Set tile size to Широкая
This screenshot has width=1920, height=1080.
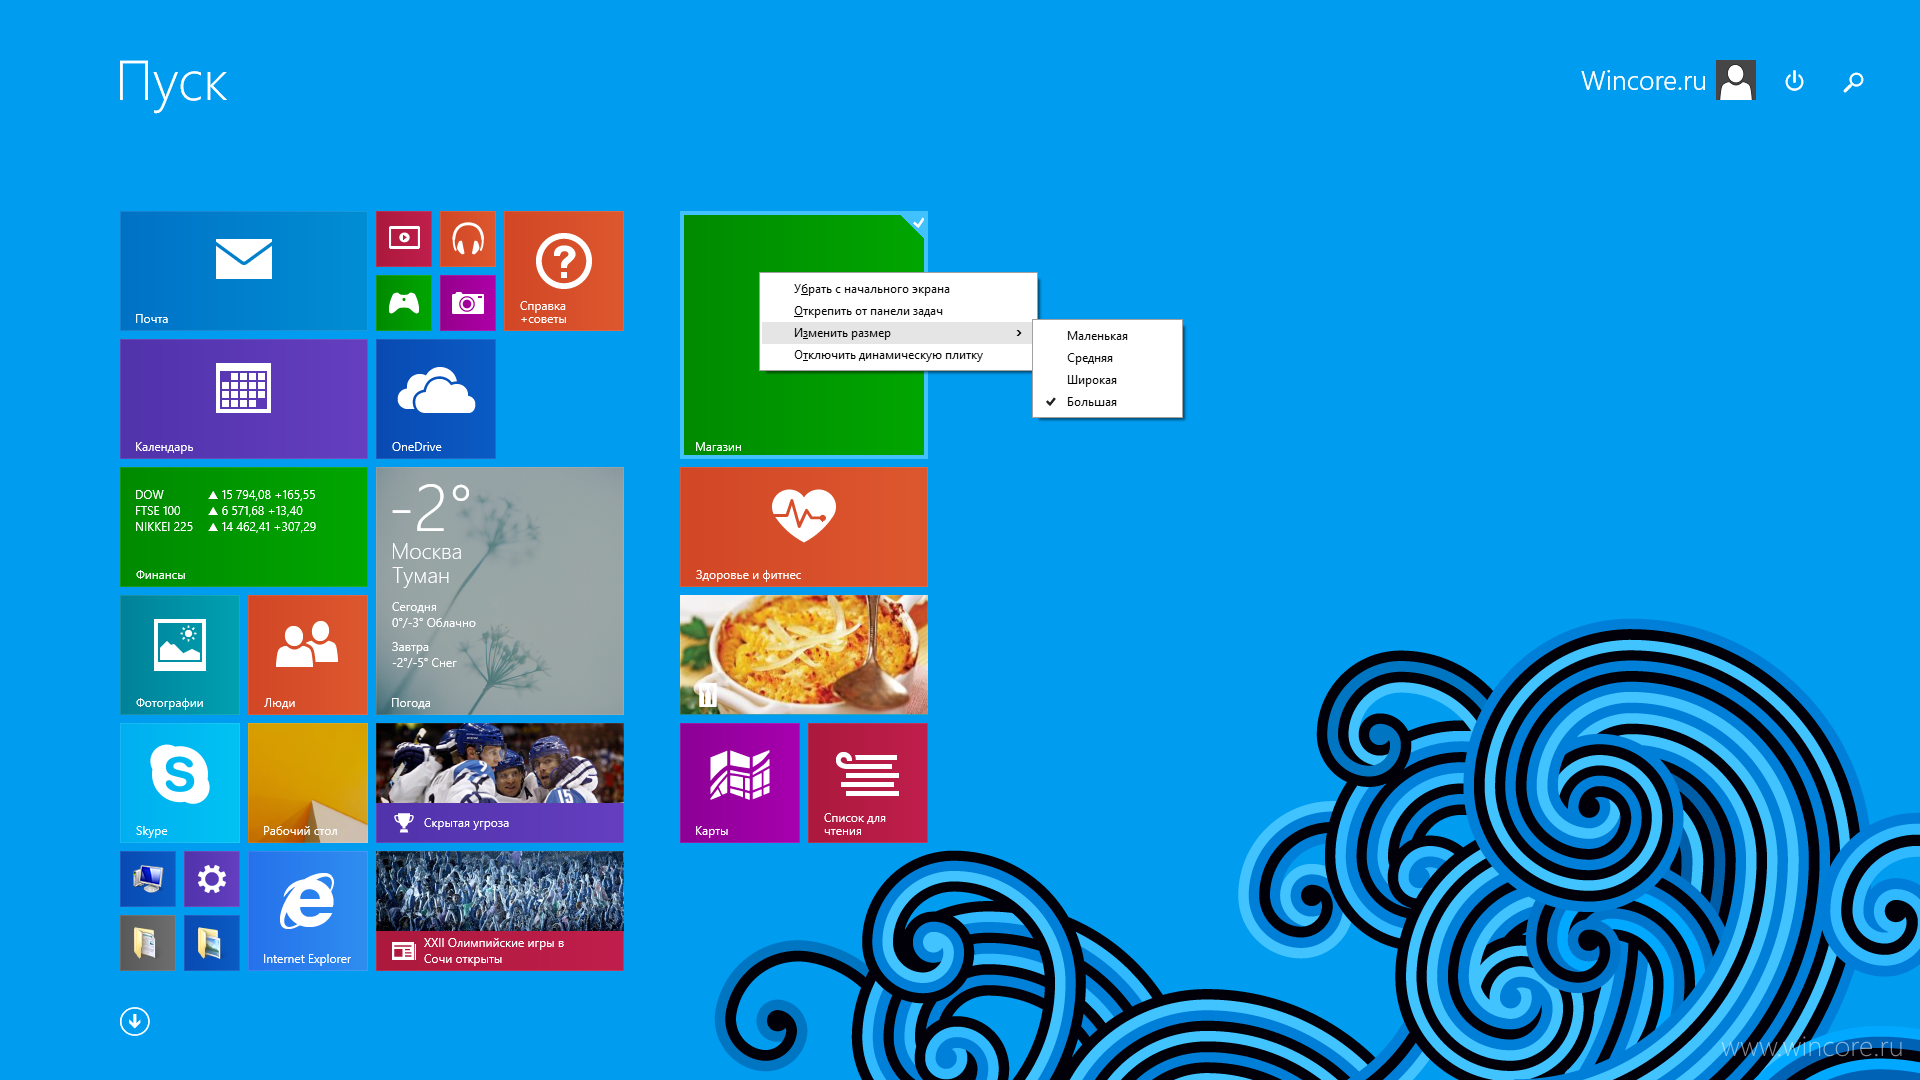(x=1107, y=380)
